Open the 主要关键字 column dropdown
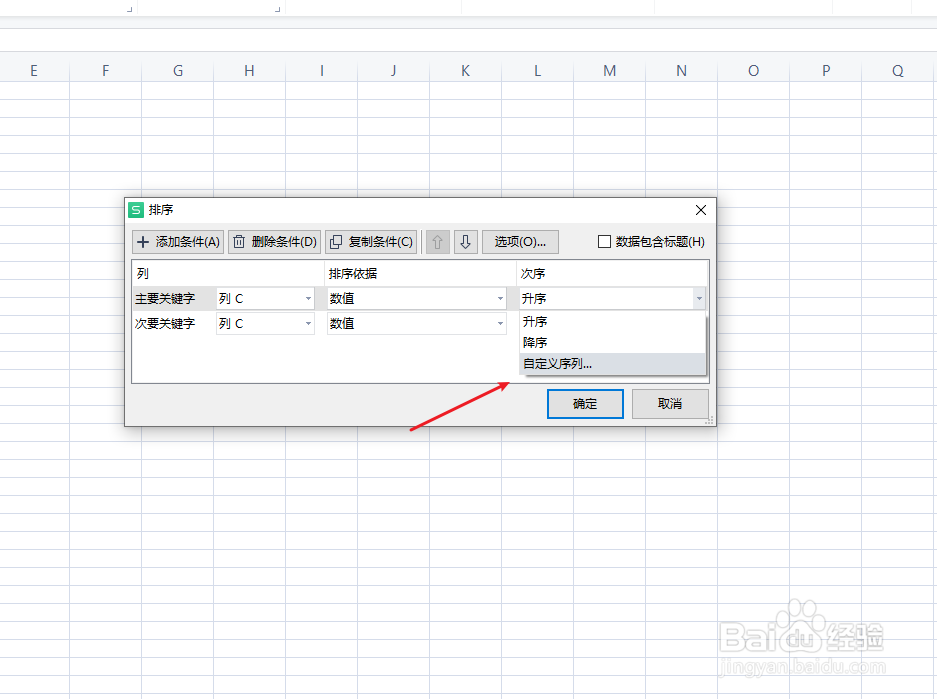Image resolution: width=937 pixels, height=699 pixels. (x=307, y=298)
